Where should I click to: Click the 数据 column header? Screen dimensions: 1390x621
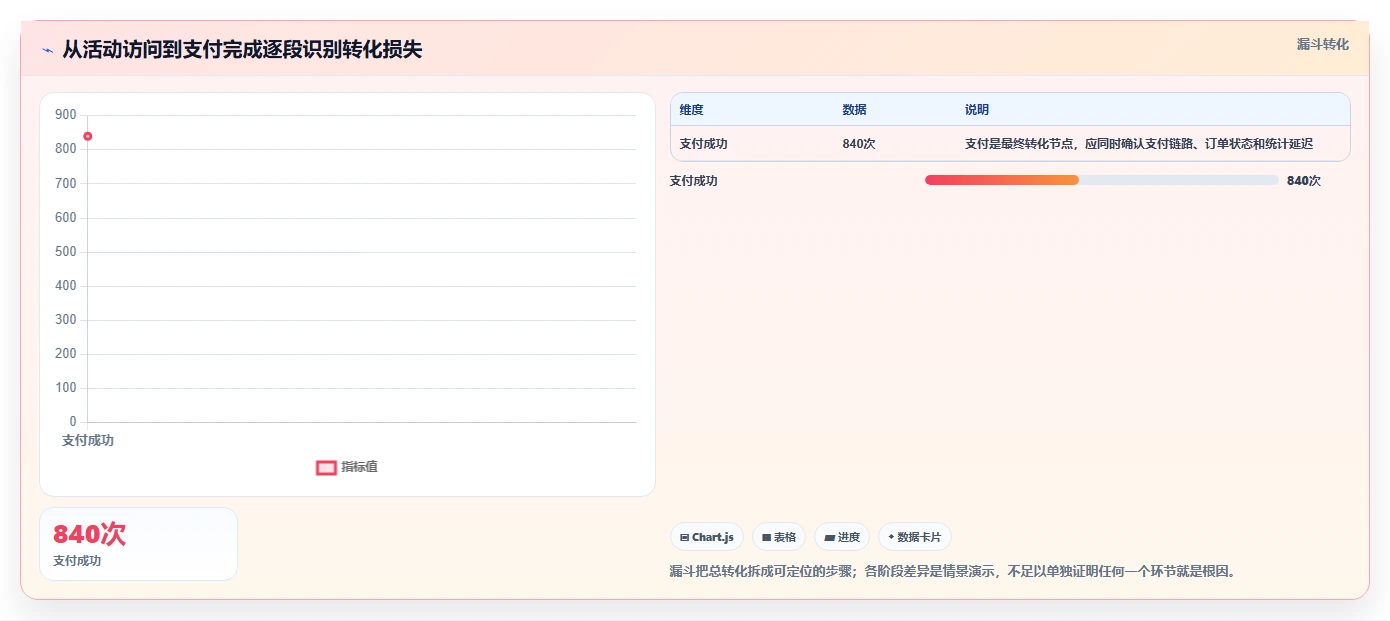(x=854, y=110)
